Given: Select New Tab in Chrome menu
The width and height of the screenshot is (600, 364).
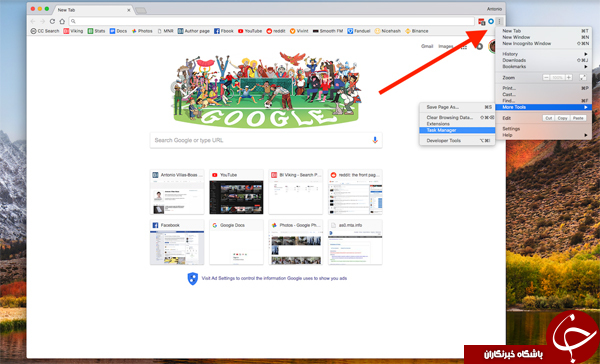Looking at the screenshot, I should click(x=543, y=31).
